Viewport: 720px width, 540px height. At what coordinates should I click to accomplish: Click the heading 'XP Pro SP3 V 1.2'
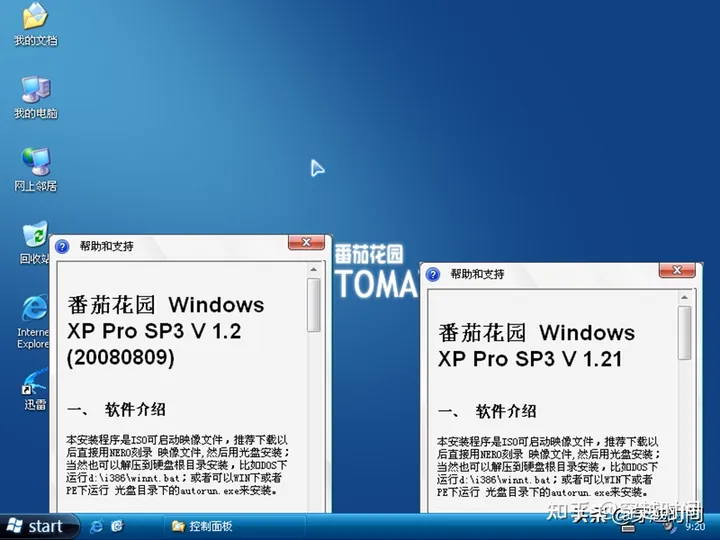(154, 331)
